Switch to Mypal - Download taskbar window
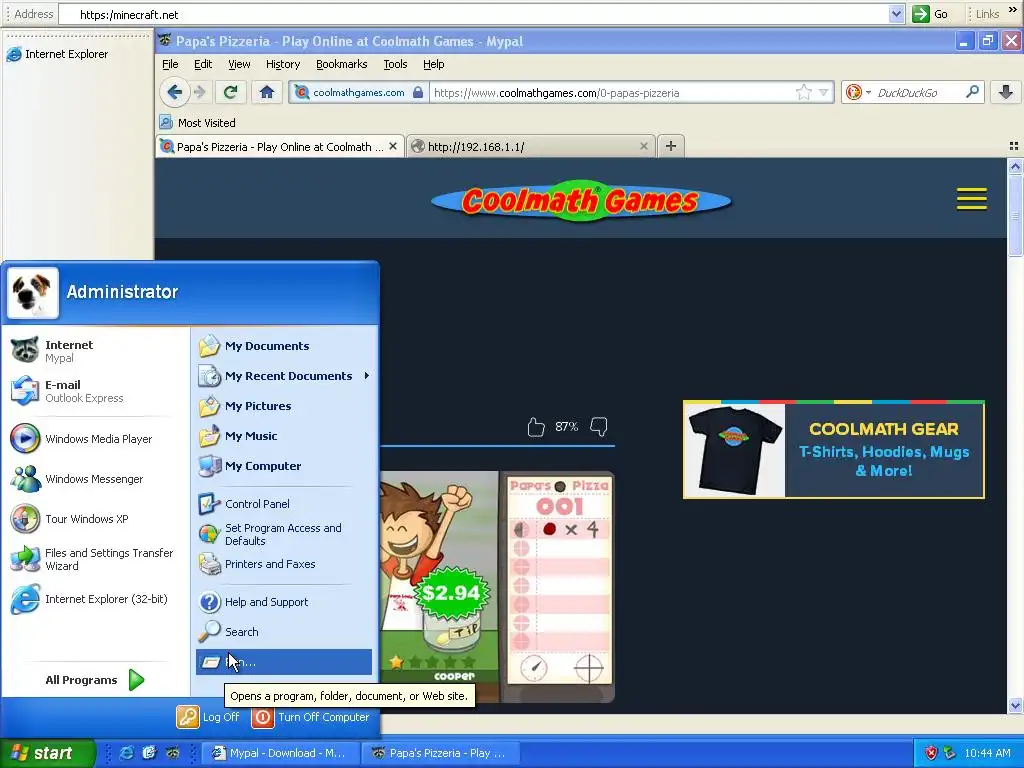Viewport: 1024px width, 768px height. pos(280,753)
